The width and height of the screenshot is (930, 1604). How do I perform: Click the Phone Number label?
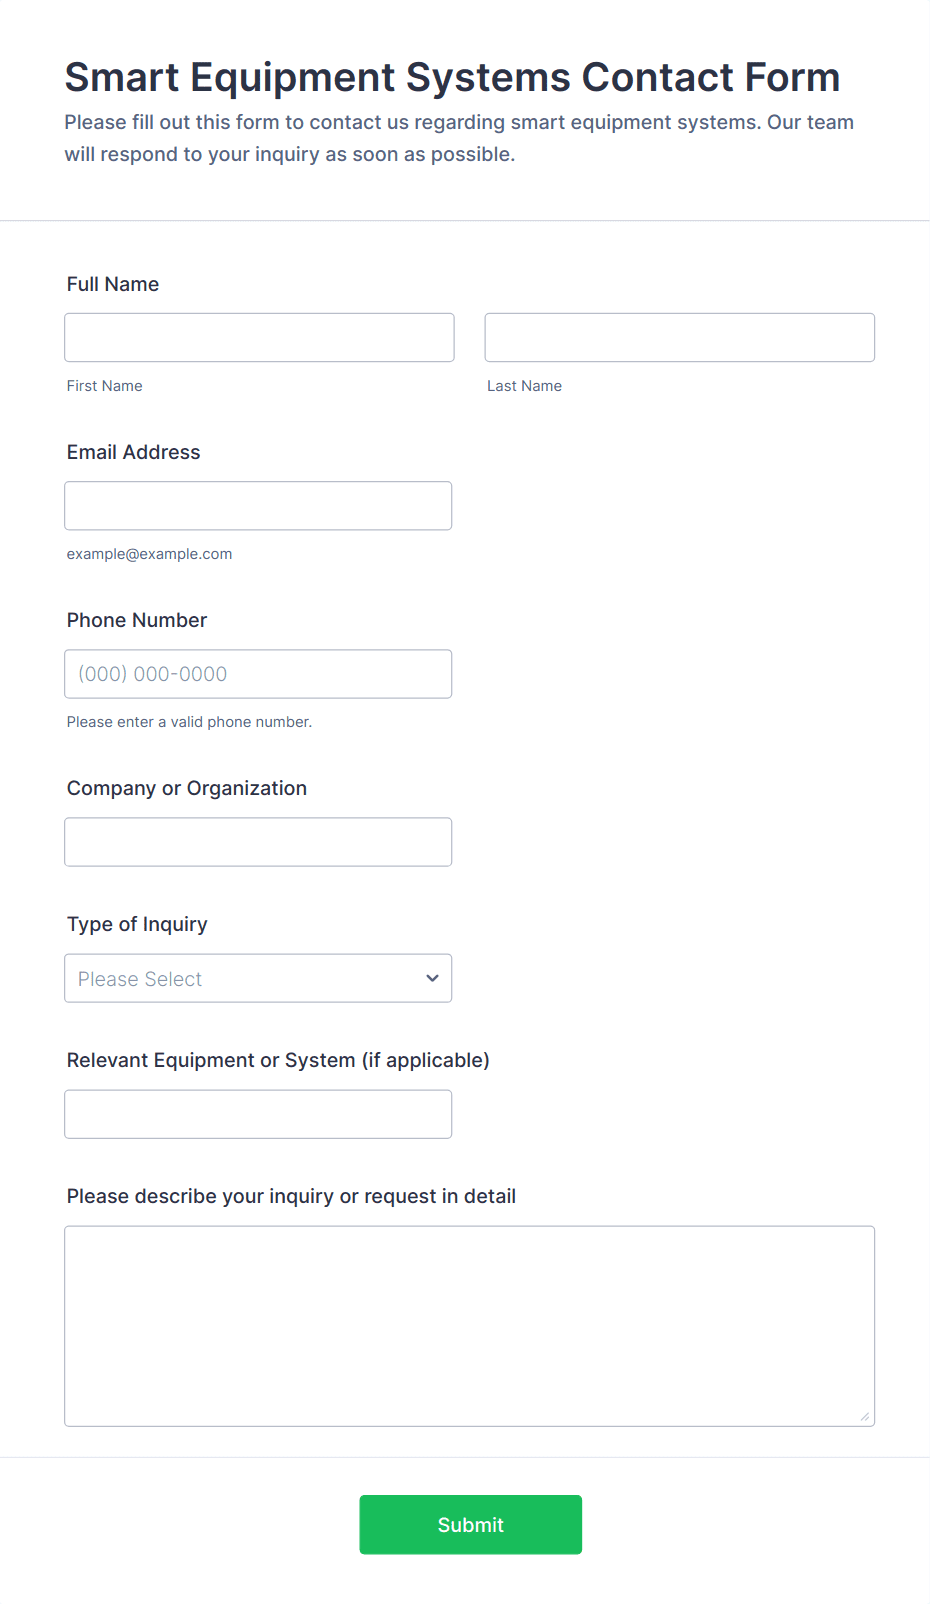tap(137, 620)
